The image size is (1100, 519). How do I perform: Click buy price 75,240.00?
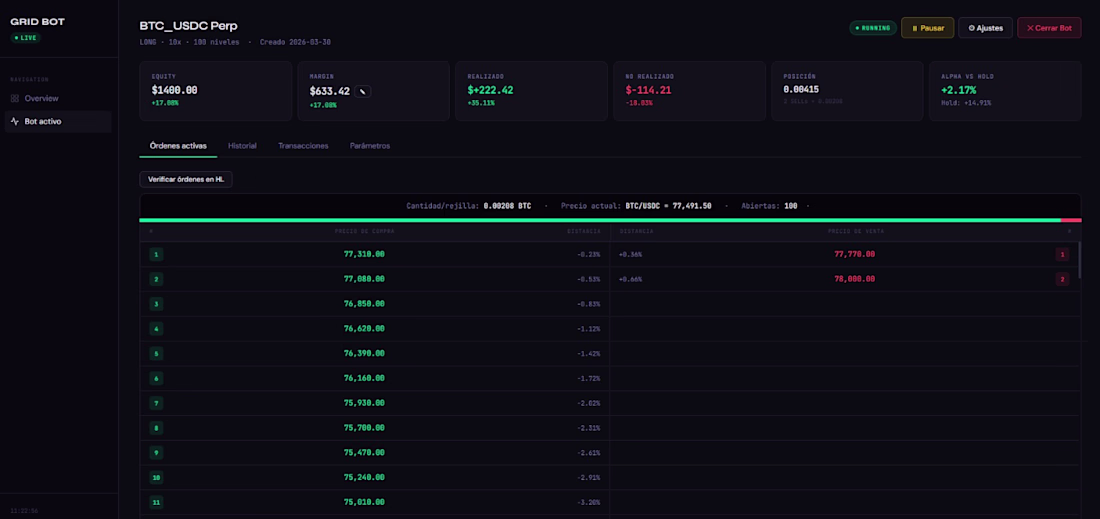point(364,478)
